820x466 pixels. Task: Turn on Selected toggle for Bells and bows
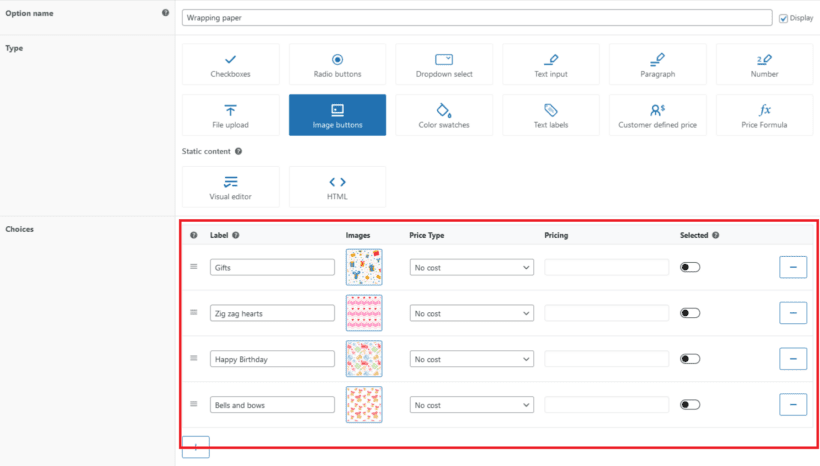coord(690,405)
